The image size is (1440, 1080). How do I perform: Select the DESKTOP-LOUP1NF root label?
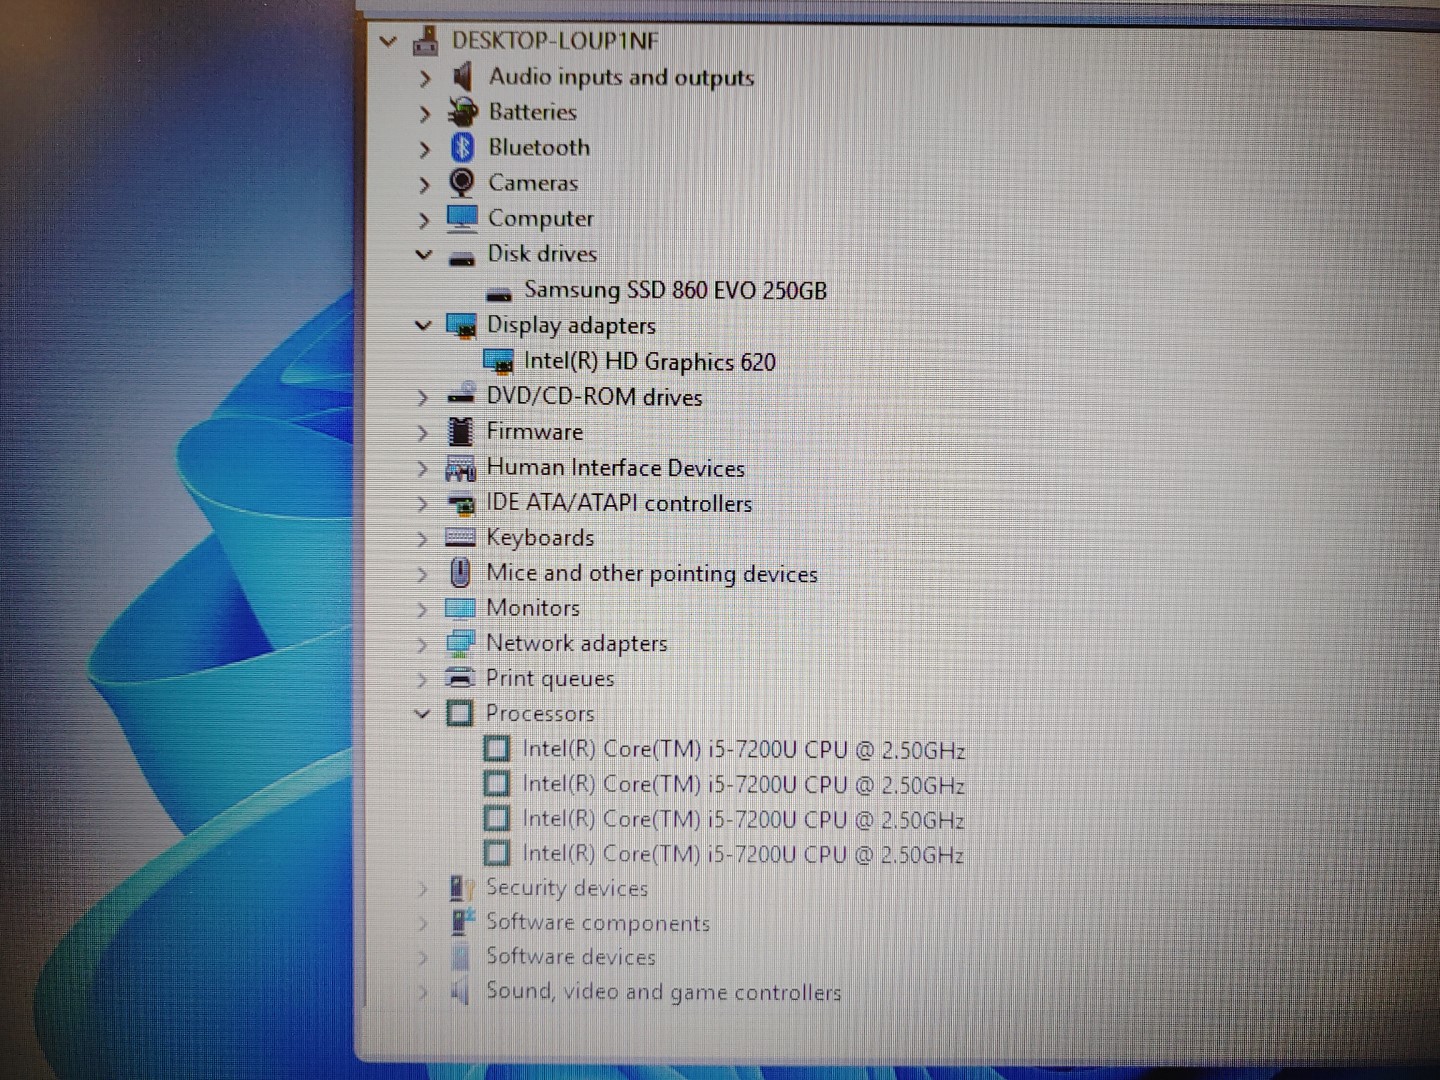[555, 41]
